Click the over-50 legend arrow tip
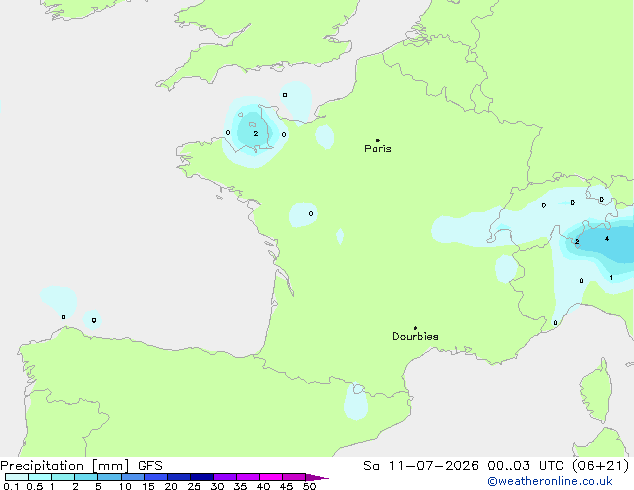Screen dimensions: 634x490 click(318, 477)
